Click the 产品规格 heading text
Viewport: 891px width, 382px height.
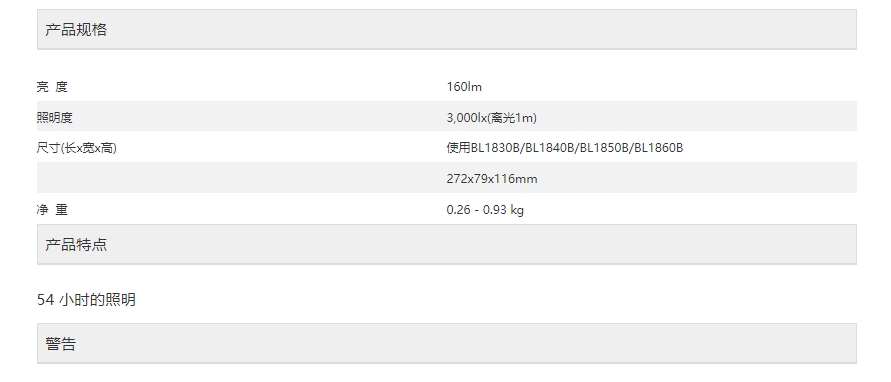click(76, 30)
